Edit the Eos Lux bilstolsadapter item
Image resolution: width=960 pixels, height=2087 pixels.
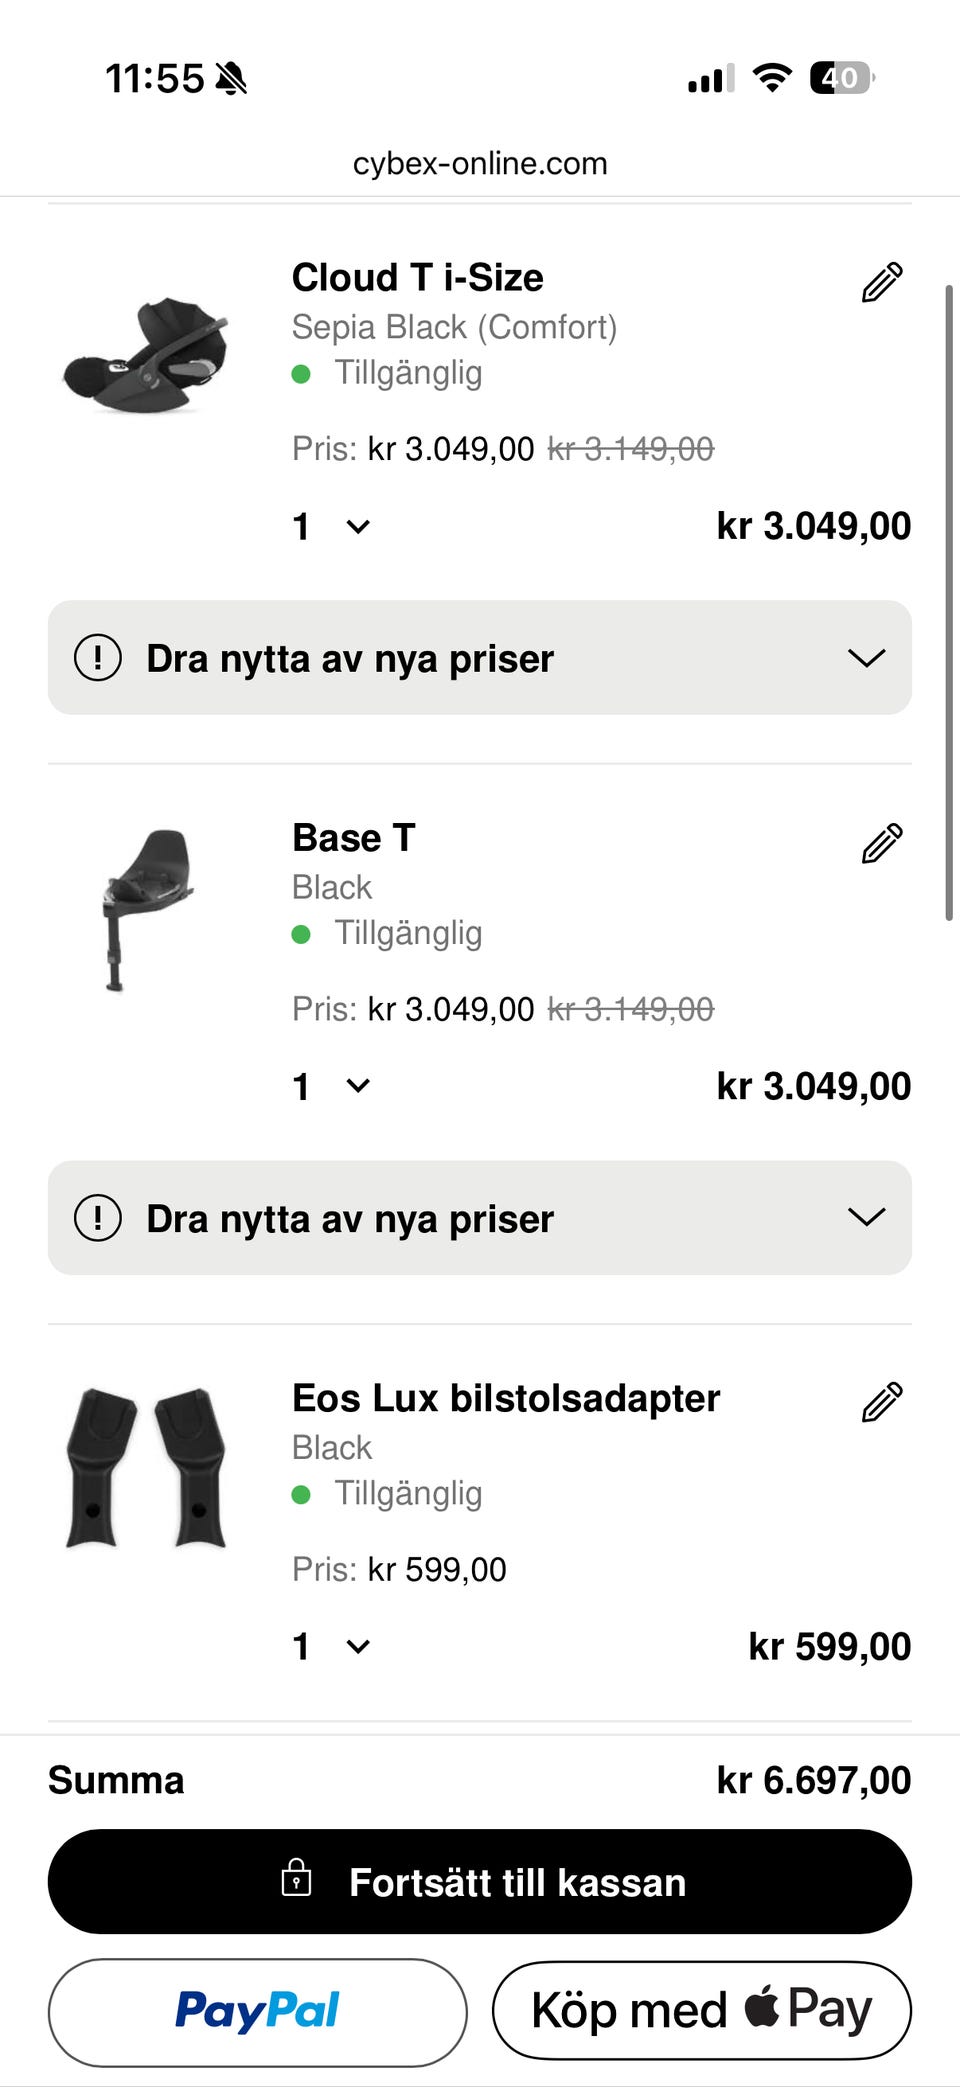click(x=882, y=1403)
